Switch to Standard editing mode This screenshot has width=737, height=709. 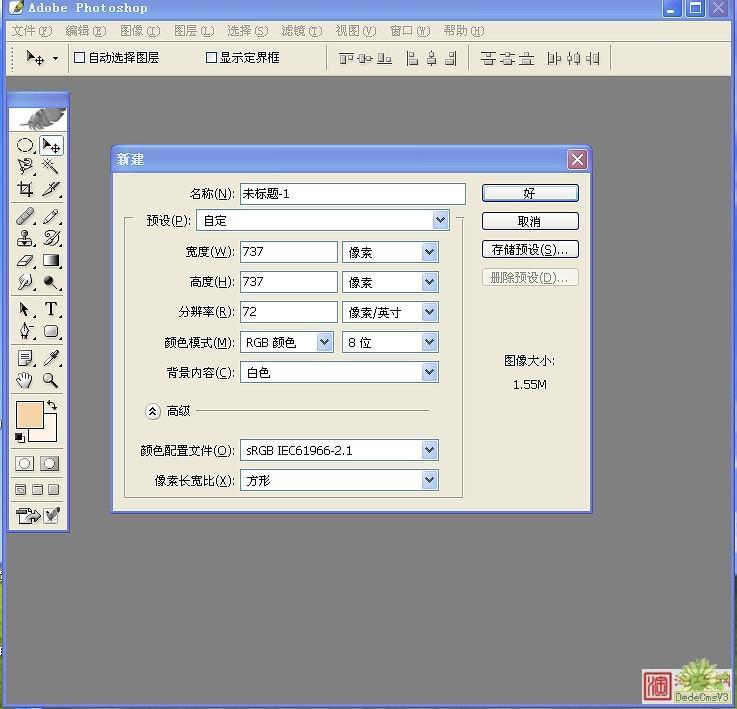click(x=24, y=464)
